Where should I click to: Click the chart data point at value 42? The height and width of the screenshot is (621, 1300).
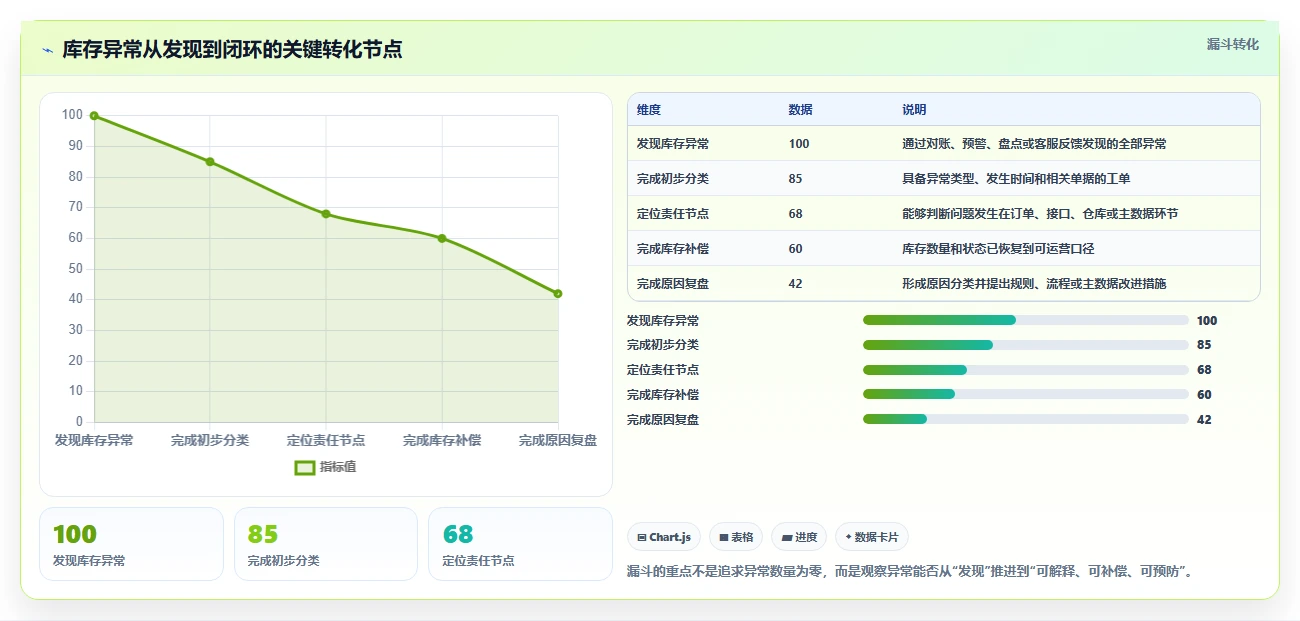pos(558,294)
